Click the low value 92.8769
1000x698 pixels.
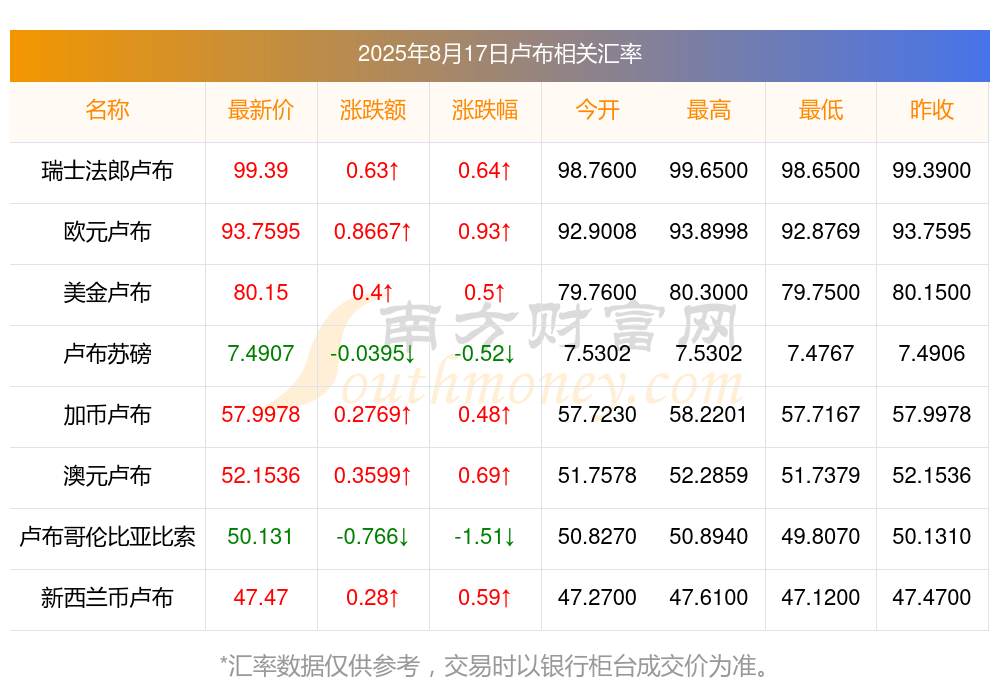click(821, 232)
